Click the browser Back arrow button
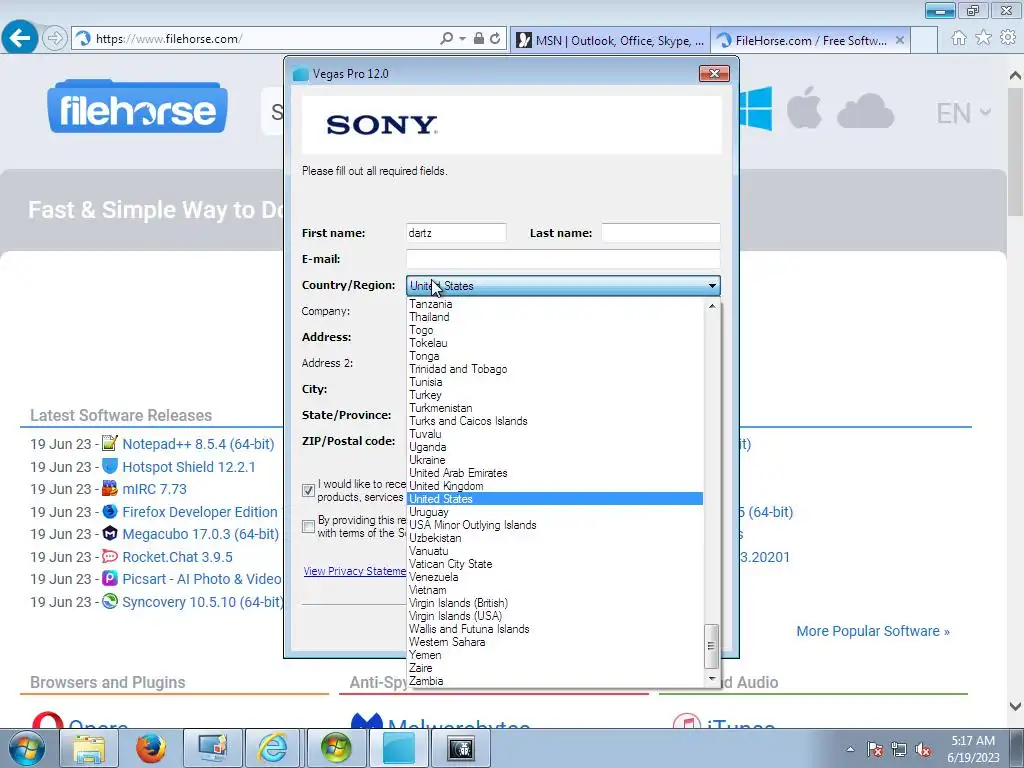The width and height of the screenshot is (1024, 768). (19, 38)
